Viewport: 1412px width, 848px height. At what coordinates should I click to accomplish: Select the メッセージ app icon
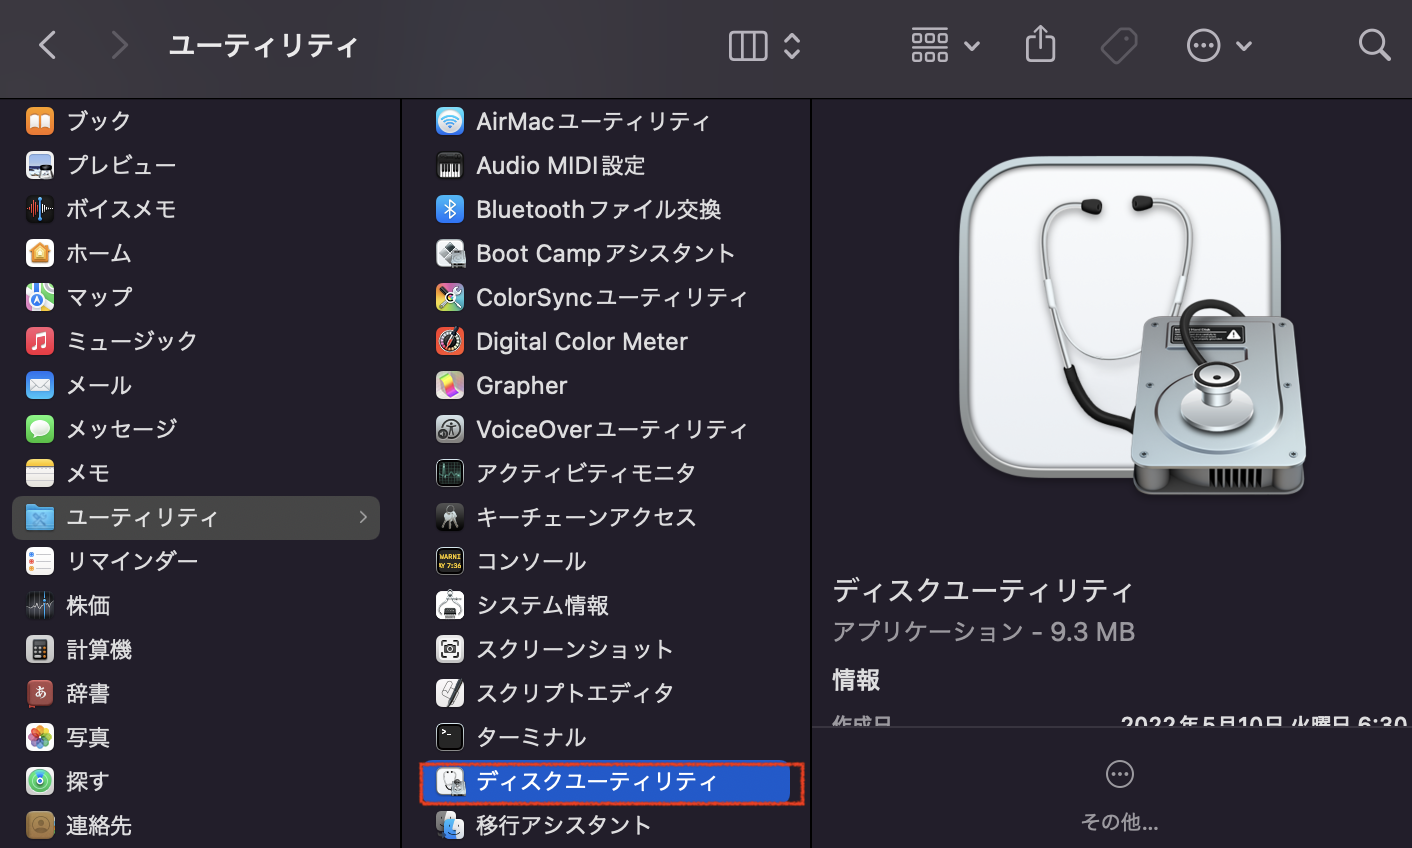(x=40, y=429)
